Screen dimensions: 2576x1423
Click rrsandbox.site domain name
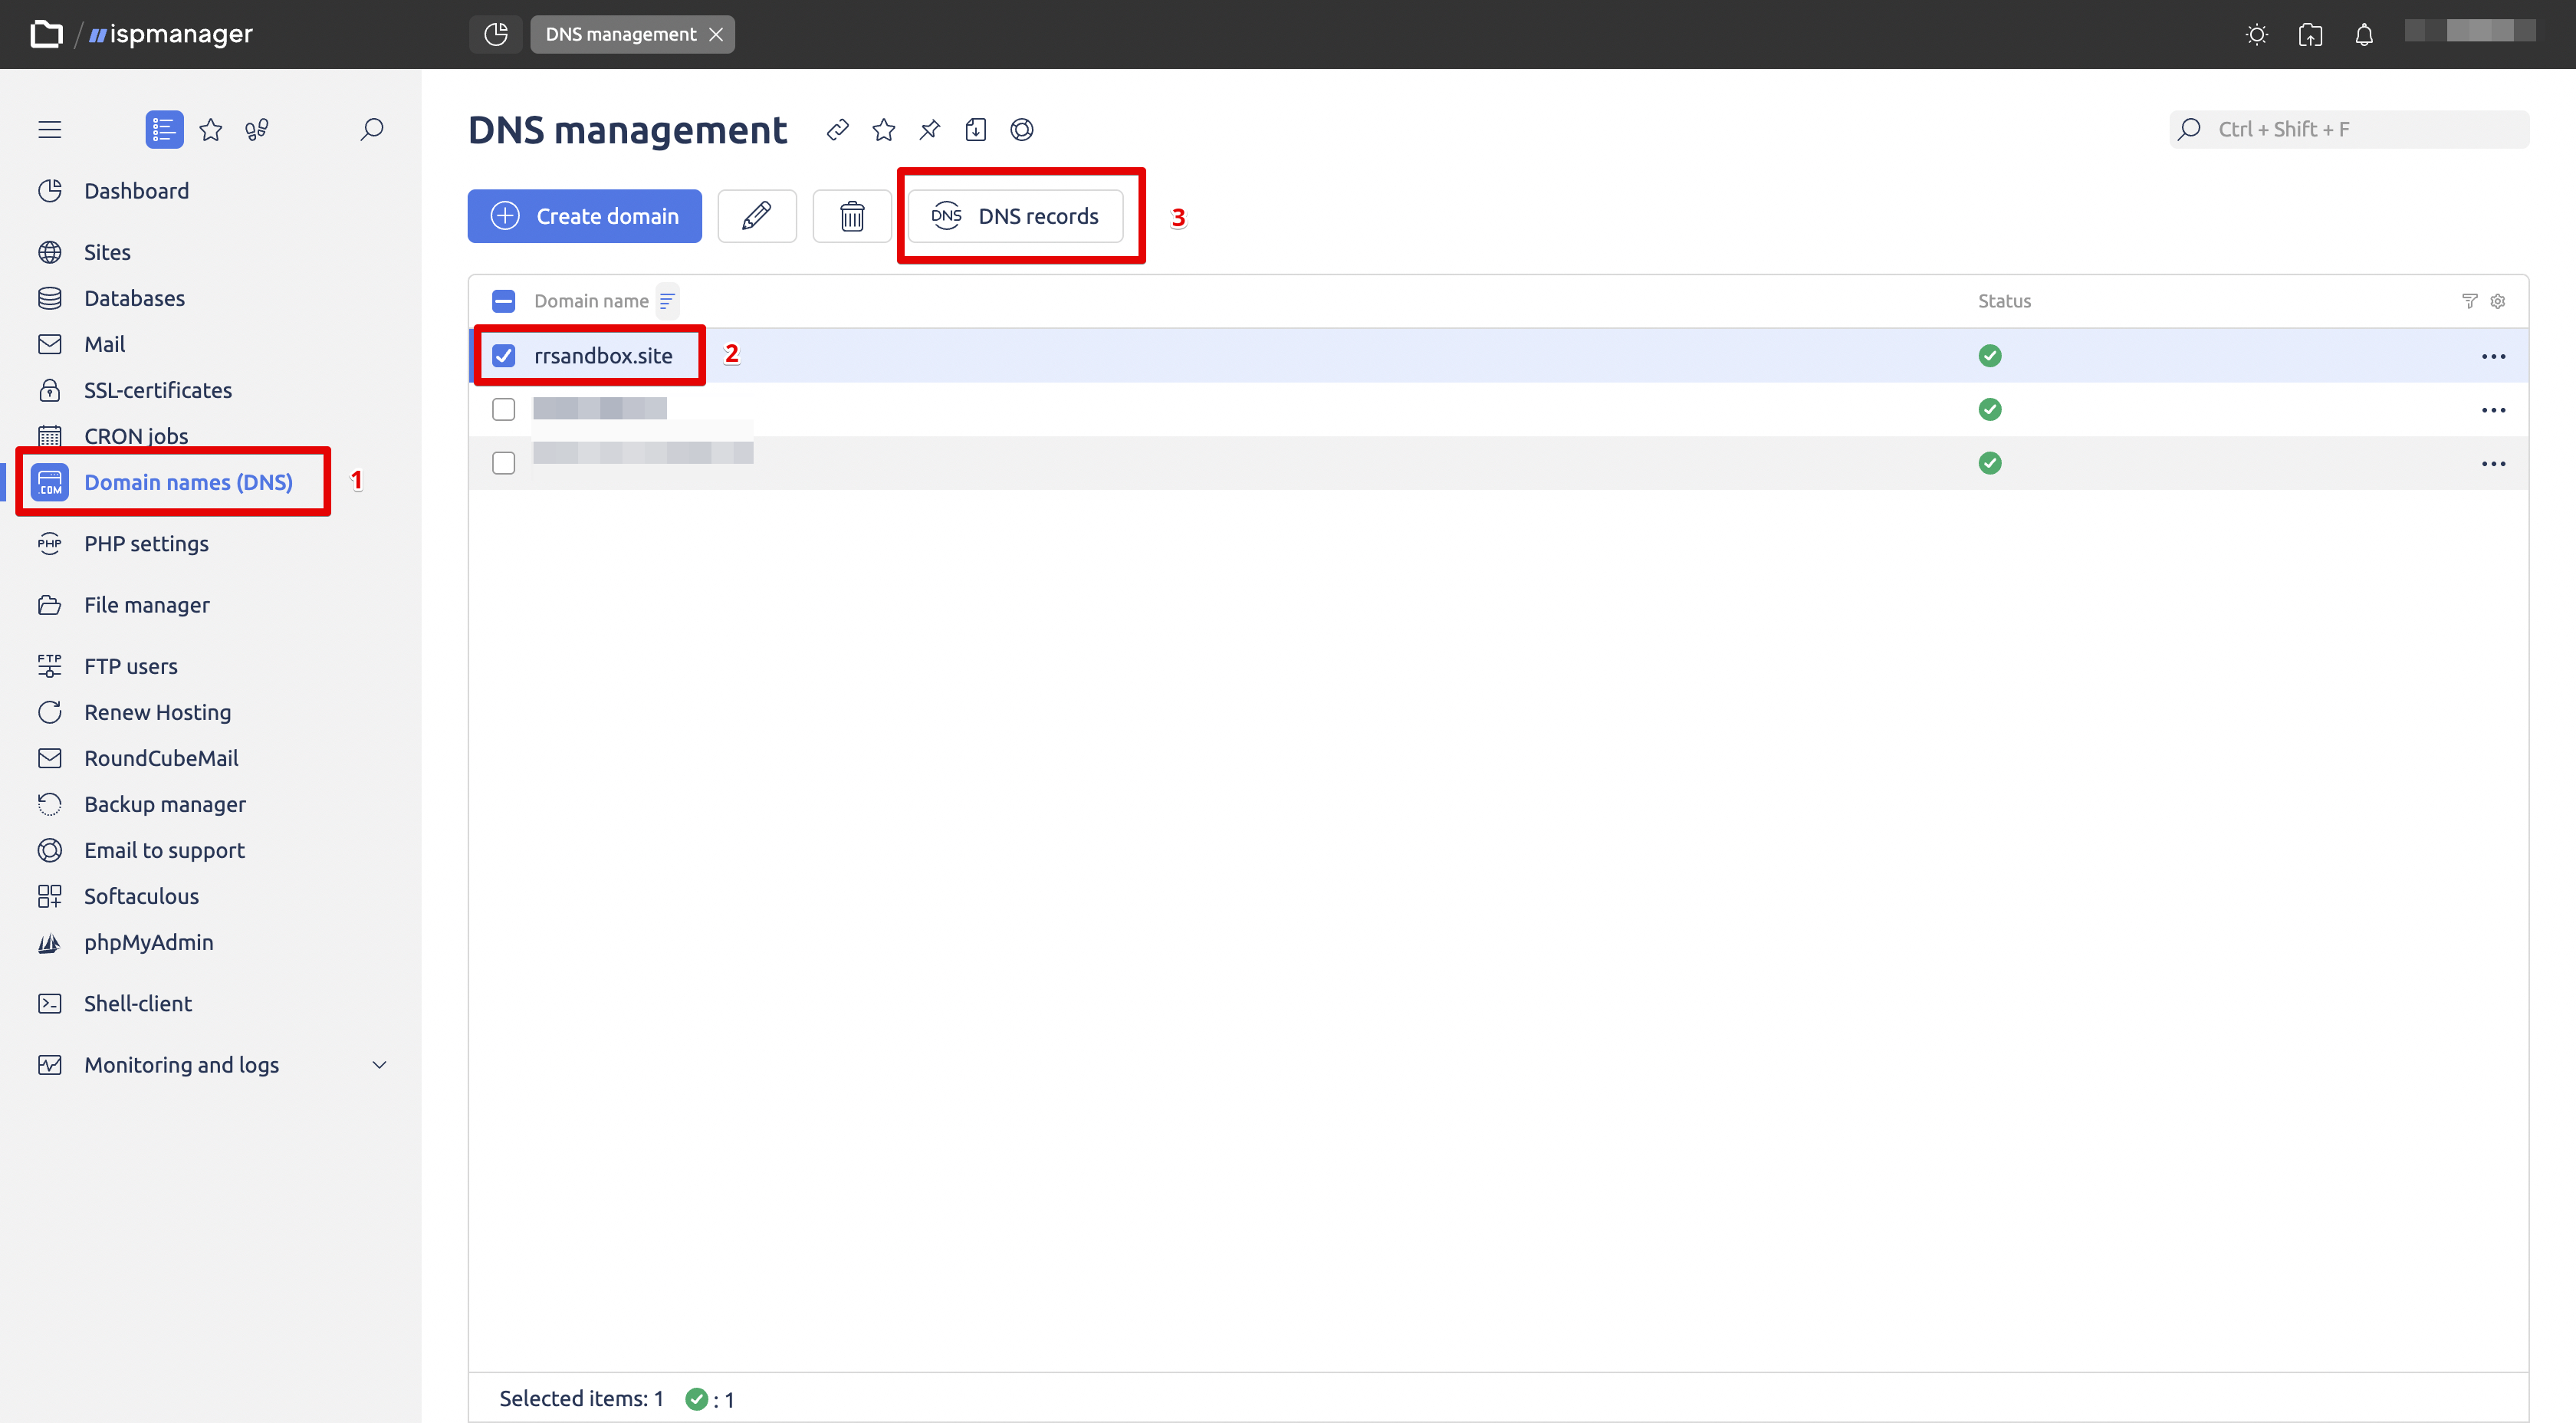tap(603, 356)
